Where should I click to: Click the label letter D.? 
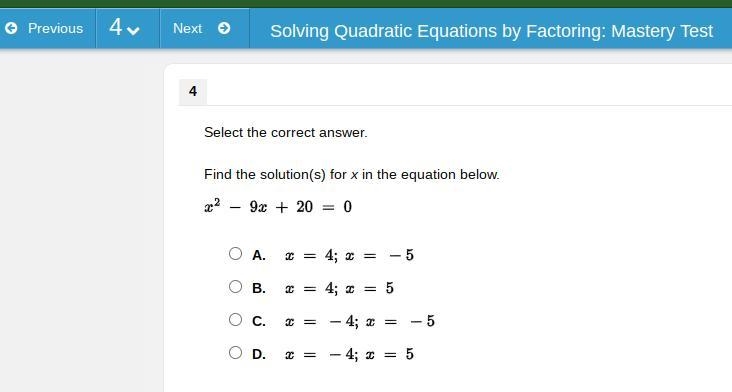259,355
